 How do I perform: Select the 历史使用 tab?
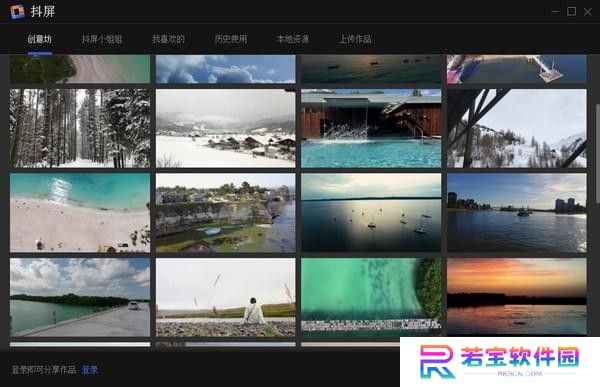click(x=231, y=39)
